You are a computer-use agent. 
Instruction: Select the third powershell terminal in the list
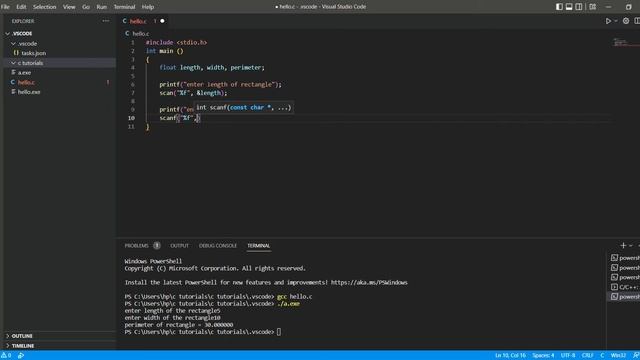point(624,277)
